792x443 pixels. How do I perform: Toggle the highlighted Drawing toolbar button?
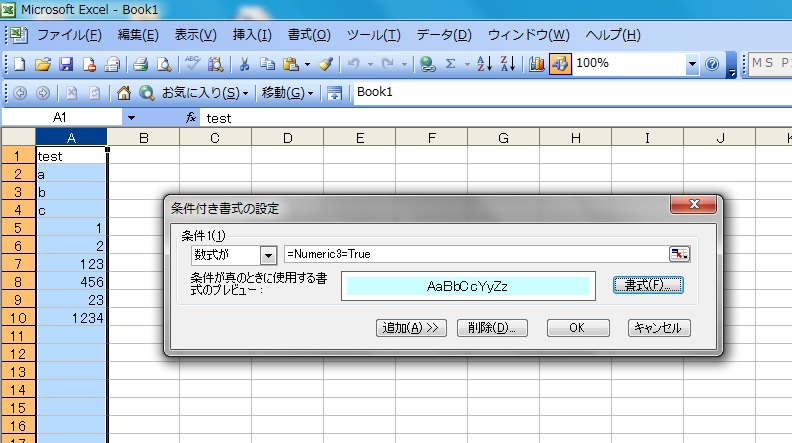559,64
